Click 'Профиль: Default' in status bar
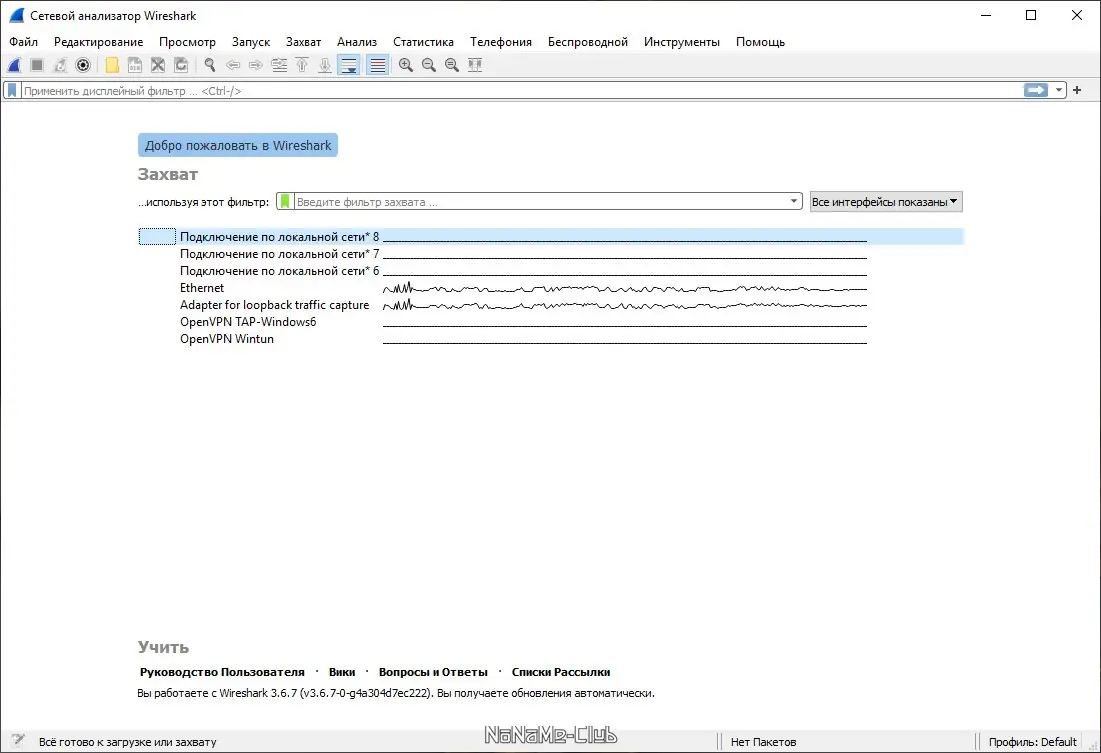The image size is (1101, 753). pos(1032,742)
